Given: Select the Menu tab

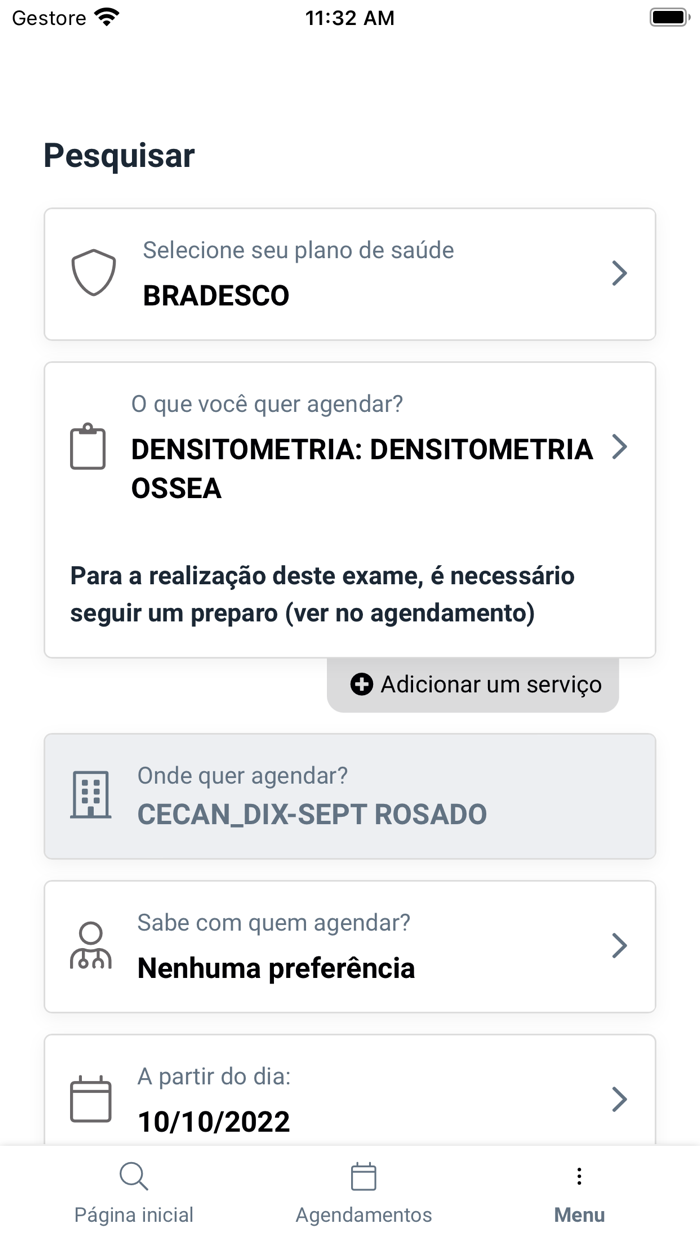Looking at the screenshot, I should pos(578,1193).
